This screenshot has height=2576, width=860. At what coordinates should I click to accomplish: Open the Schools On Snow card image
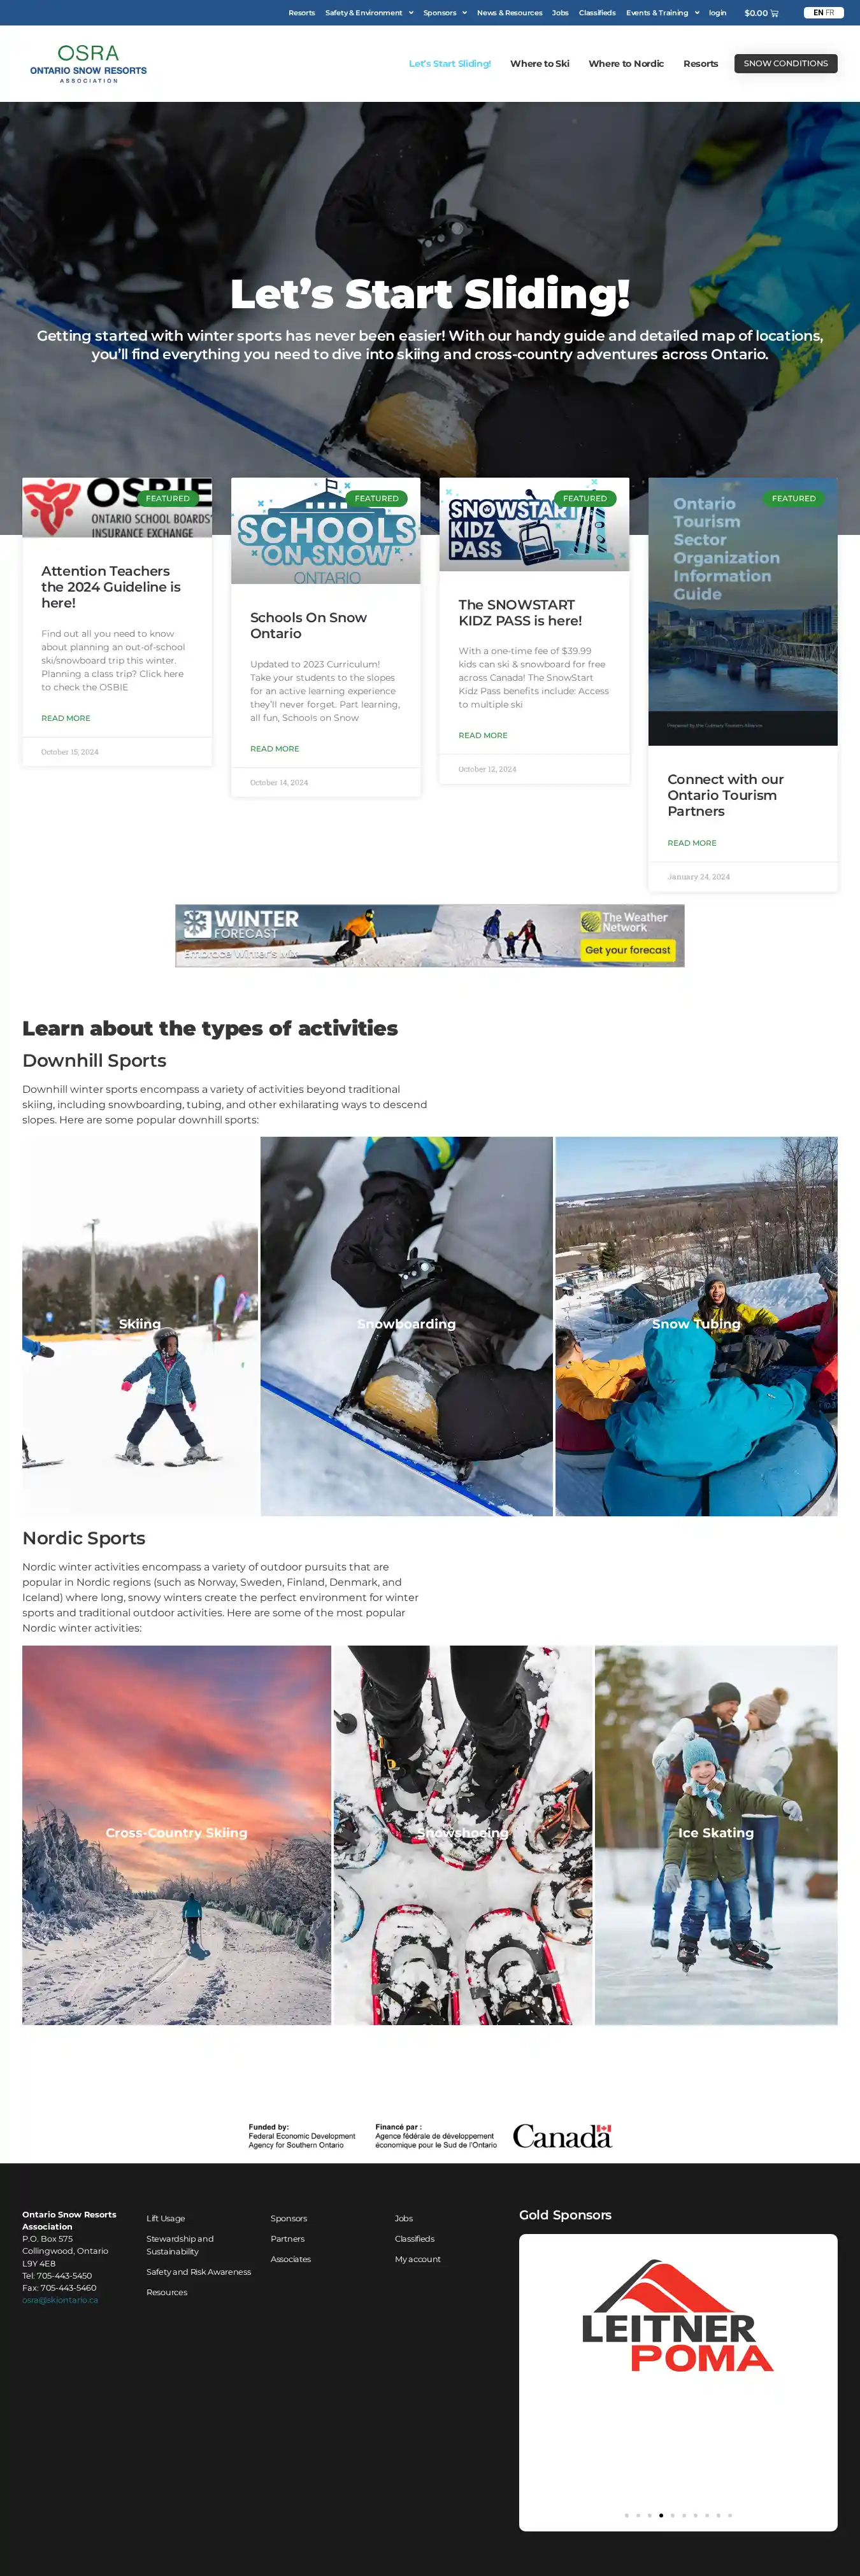click(326, 531)
